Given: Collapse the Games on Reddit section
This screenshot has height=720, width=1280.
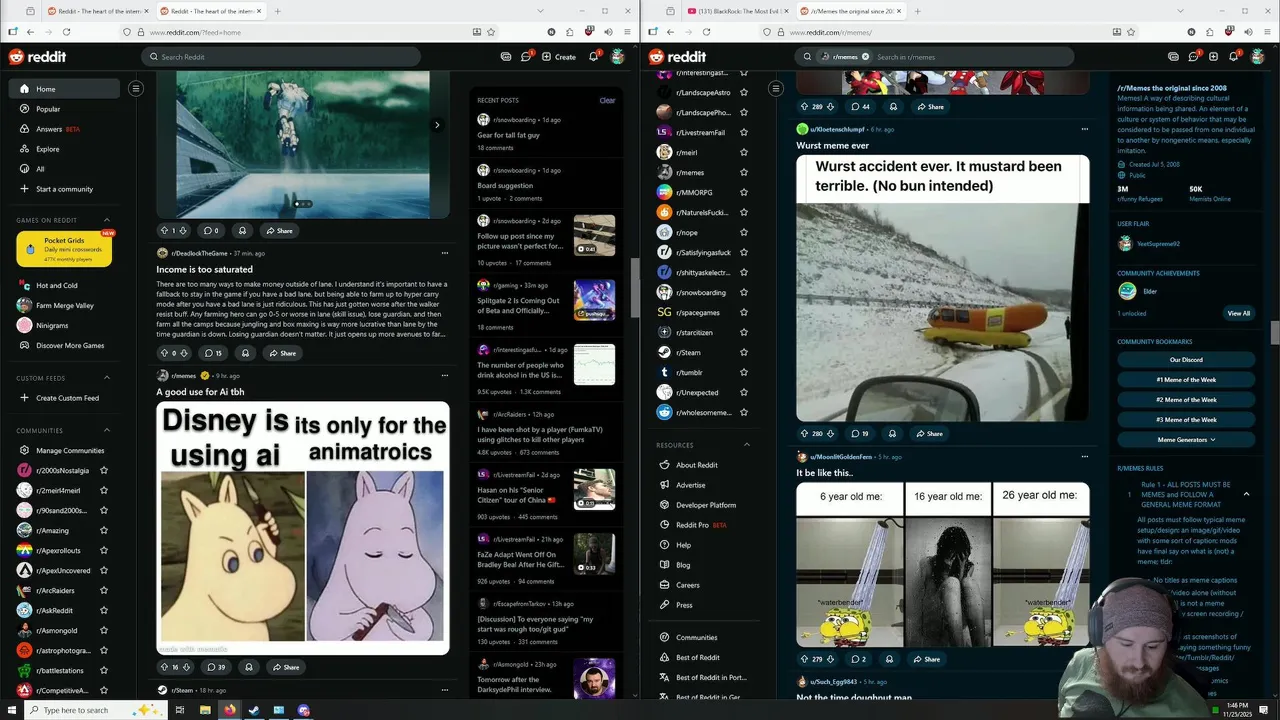Looking at the screenshot, I should click(107, 220).
